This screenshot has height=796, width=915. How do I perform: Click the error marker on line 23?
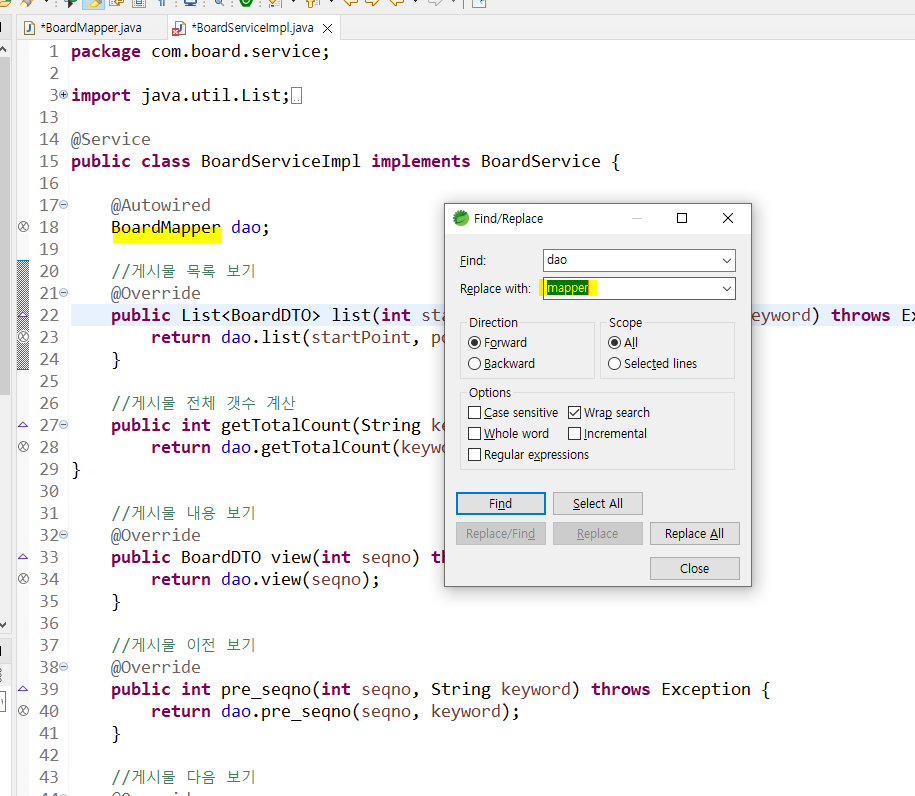pos(23,336)
